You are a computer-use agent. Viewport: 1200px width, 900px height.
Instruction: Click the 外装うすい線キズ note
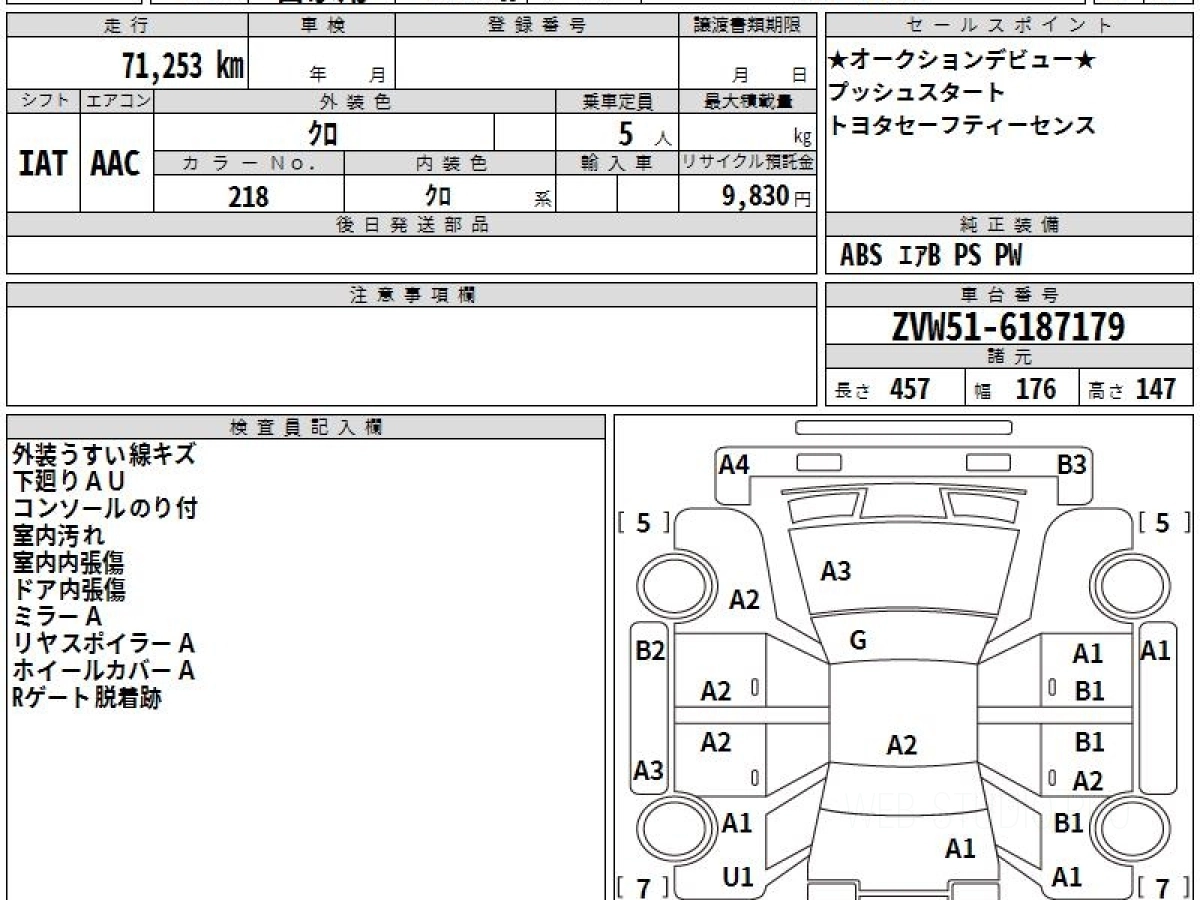point(104,454)
